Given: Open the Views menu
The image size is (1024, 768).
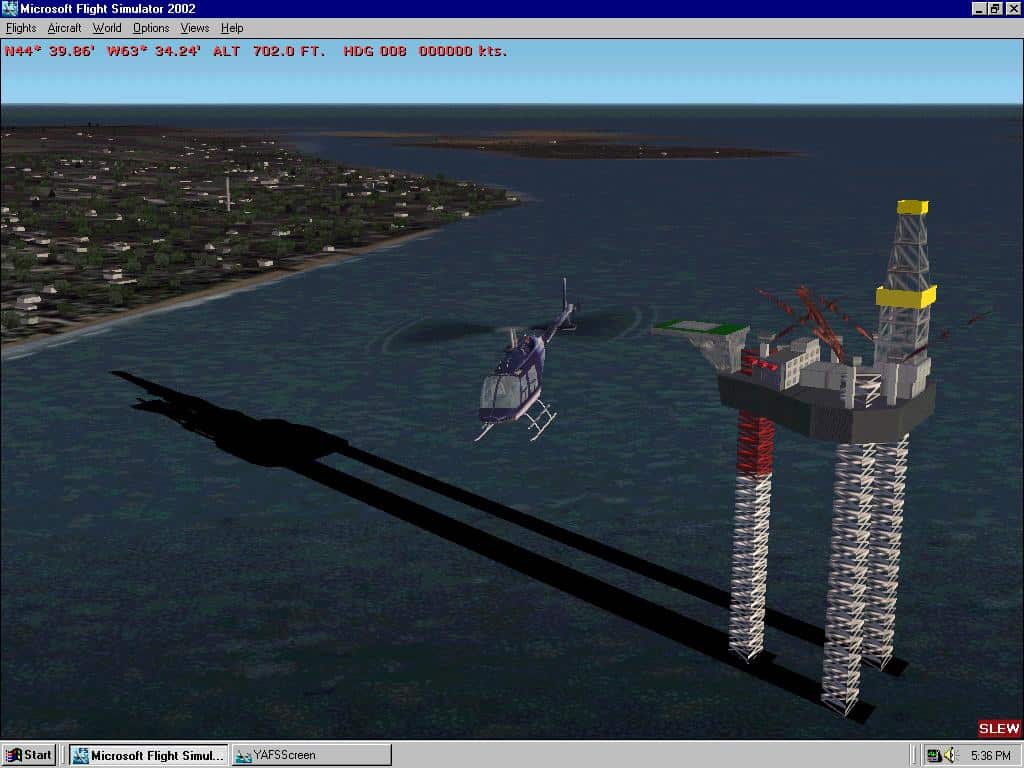Looking at the screenshot, I should tap(195, 28).
